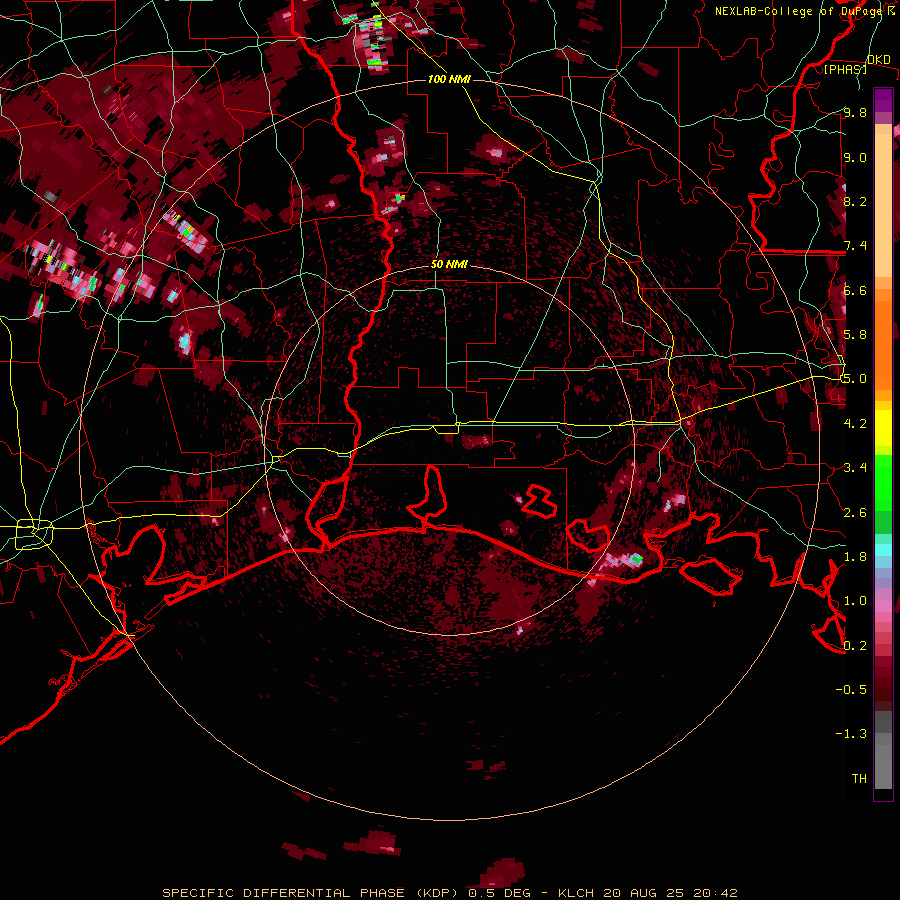Click the [PHAS] units label
This screenshot has width=900, height=900.
coord(845,69)
